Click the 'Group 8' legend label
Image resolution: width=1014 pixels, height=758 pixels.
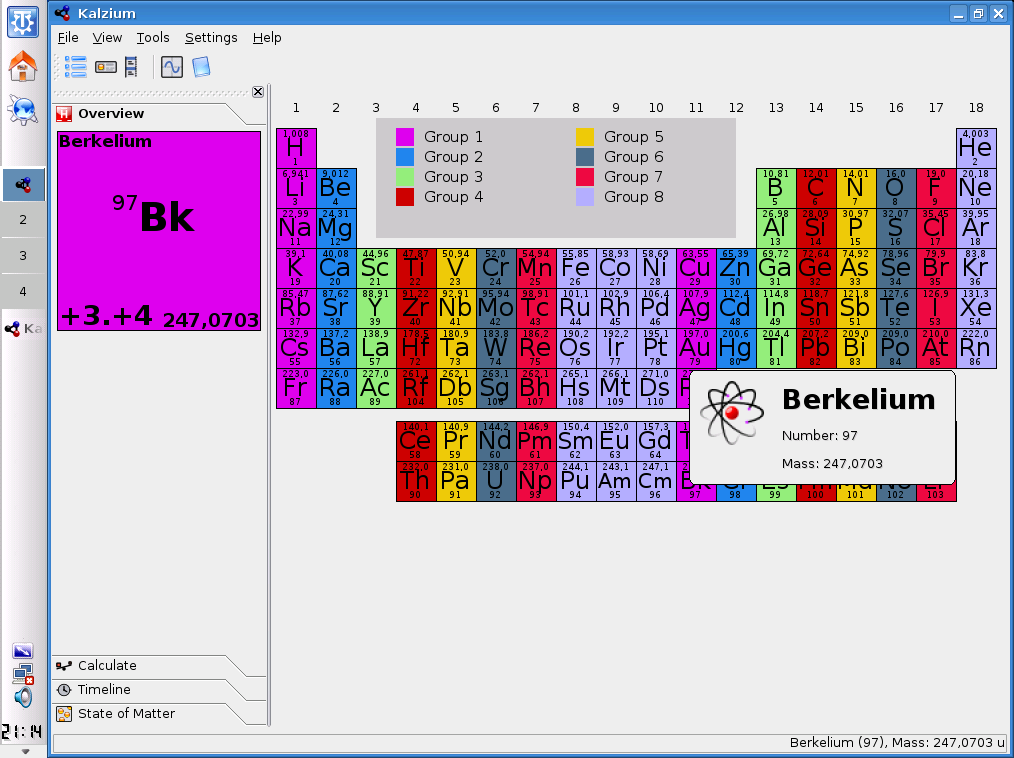coord(634,197)
